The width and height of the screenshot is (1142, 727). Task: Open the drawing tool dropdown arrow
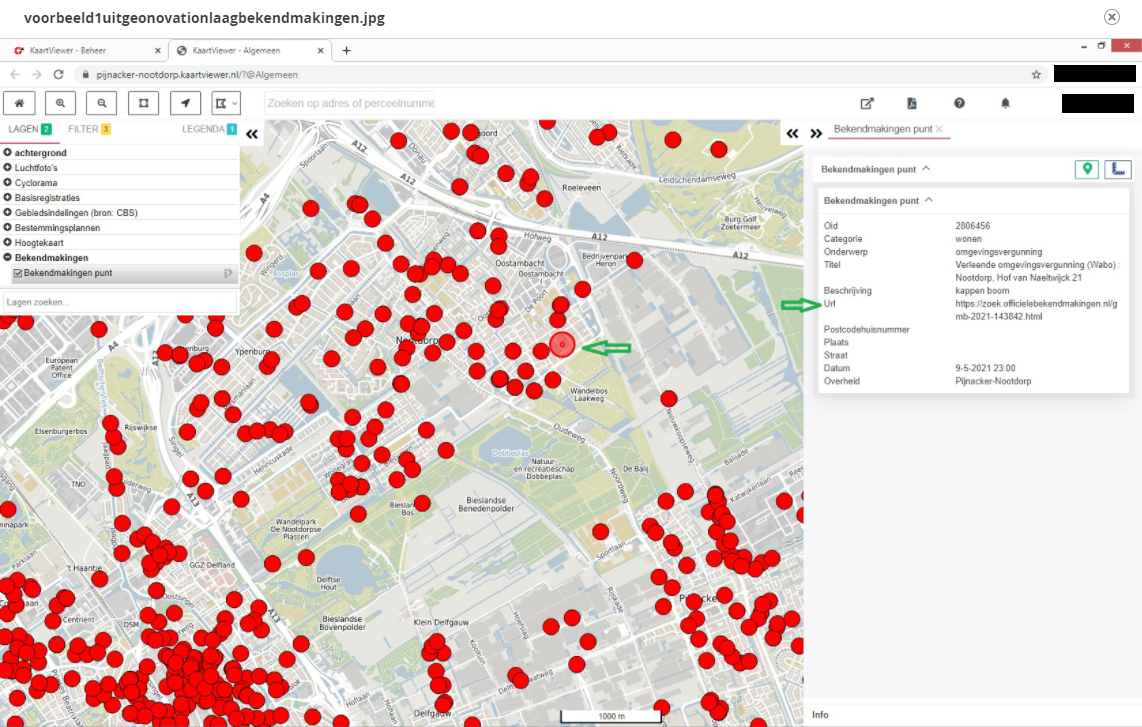[x=235, y=103]
